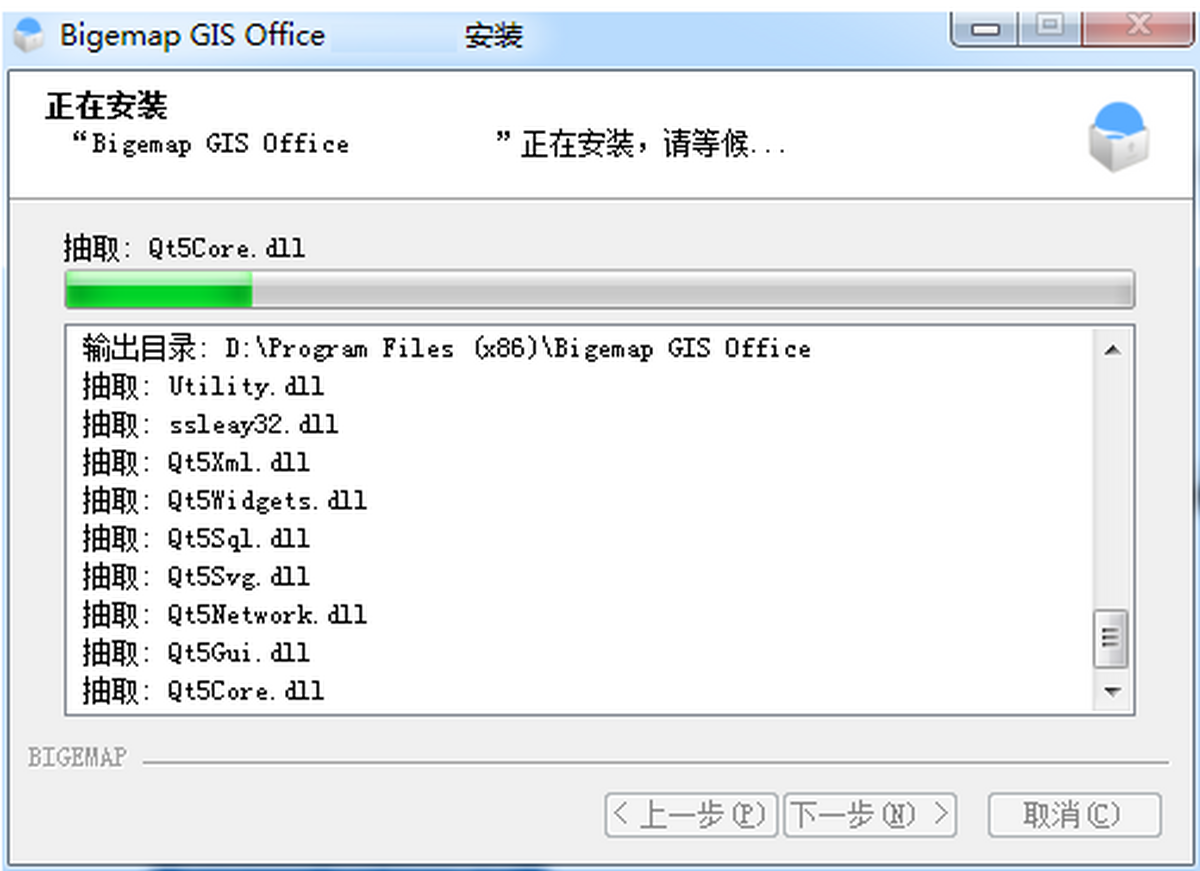This screenshot has height=871, width=1200.
Task: Click the 上一步(P) back button
Action: pyautogui.click(x=691, y=815)
